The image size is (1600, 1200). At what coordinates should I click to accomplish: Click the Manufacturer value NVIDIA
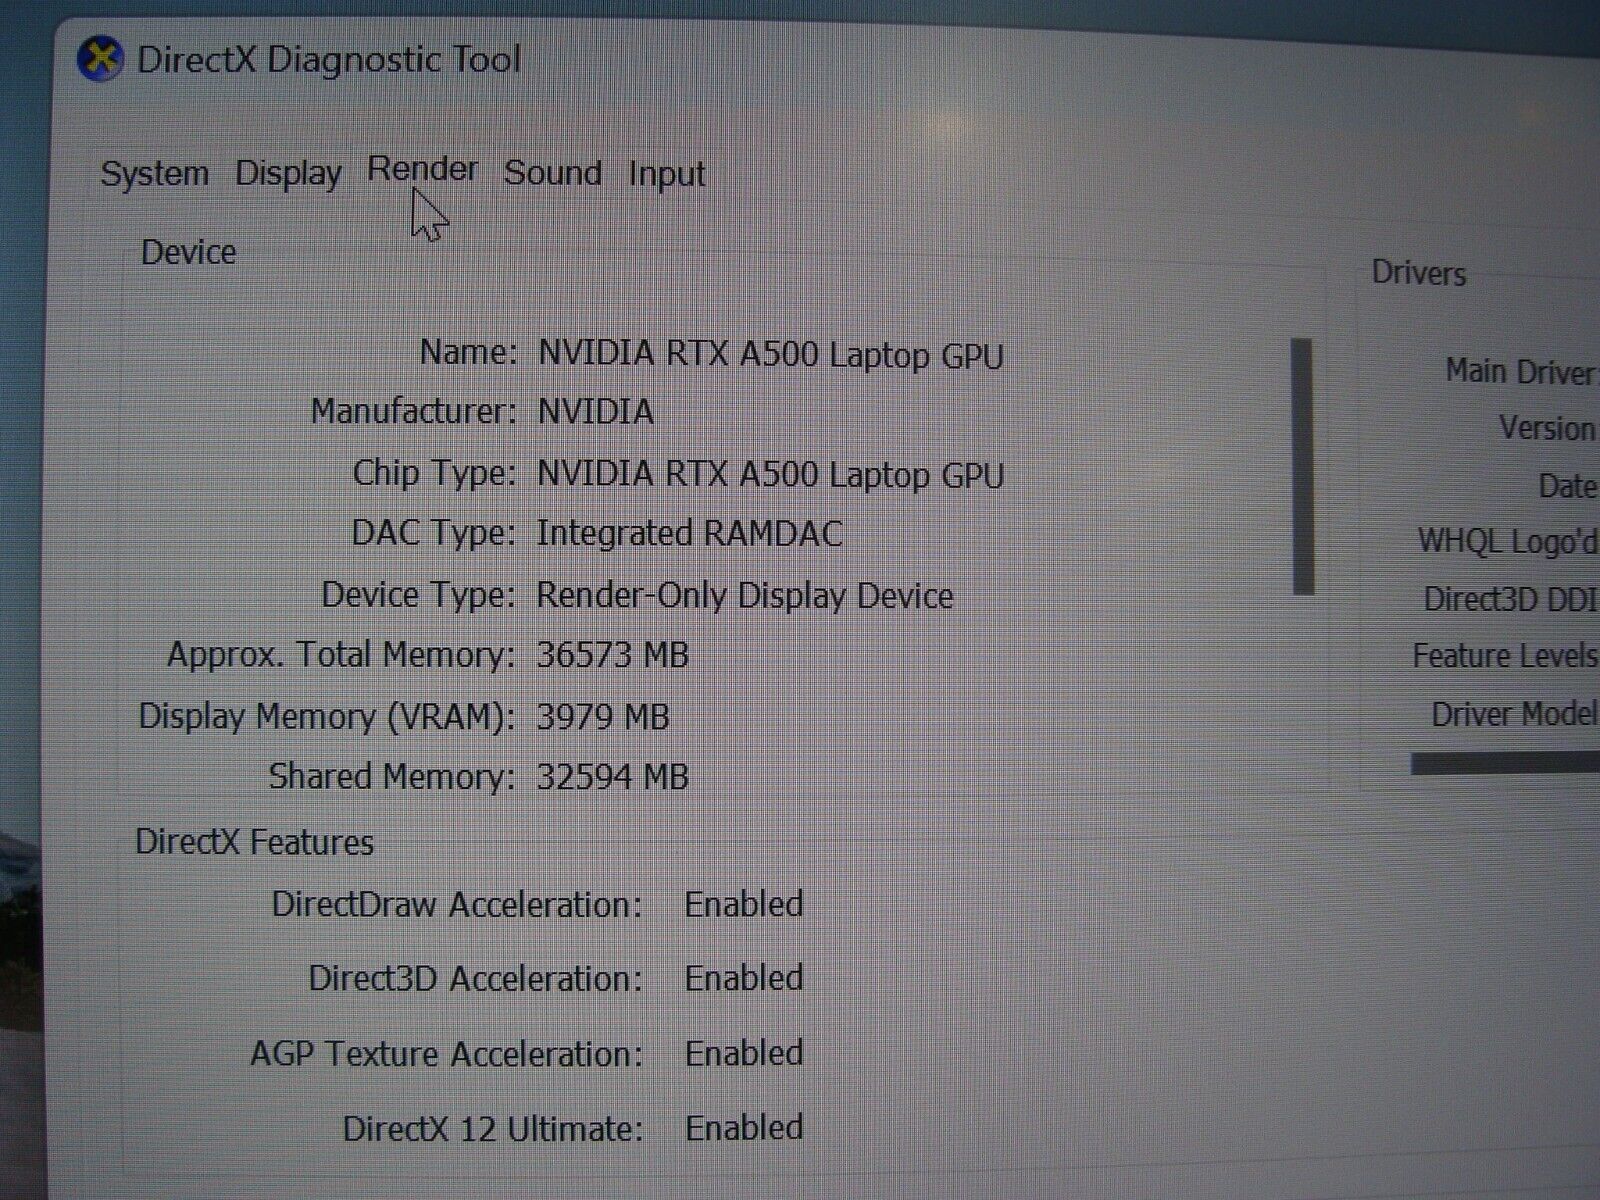click(x=596, y=411)
